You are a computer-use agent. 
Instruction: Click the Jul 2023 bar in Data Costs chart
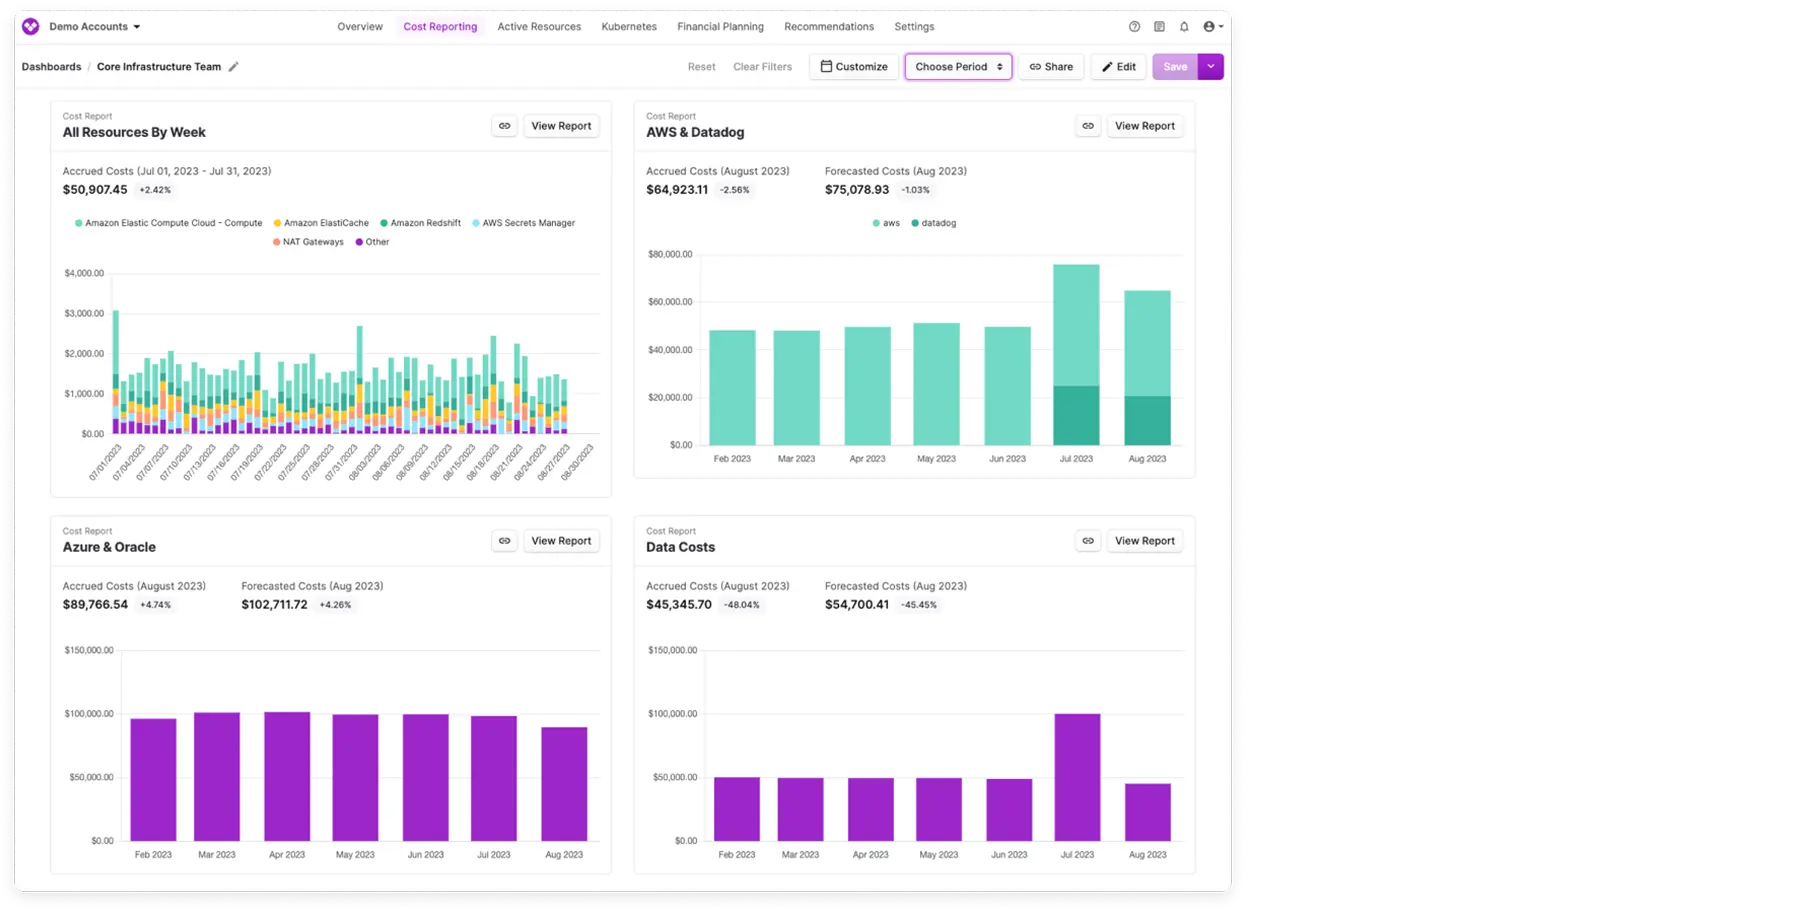click(1077, 777)
